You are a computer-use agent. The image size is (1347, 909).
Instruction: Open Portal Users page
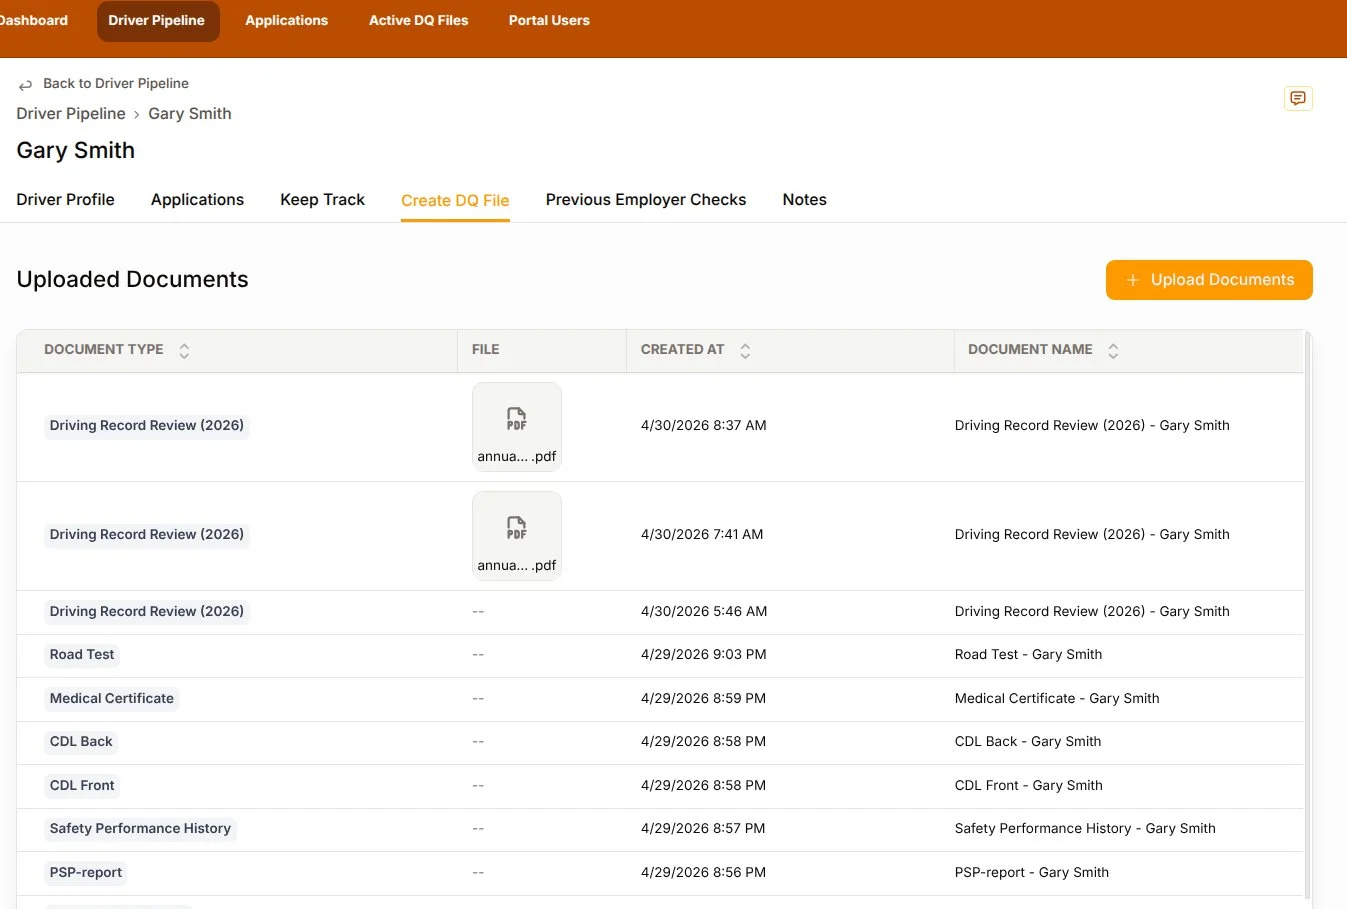[x=549, y=20]
